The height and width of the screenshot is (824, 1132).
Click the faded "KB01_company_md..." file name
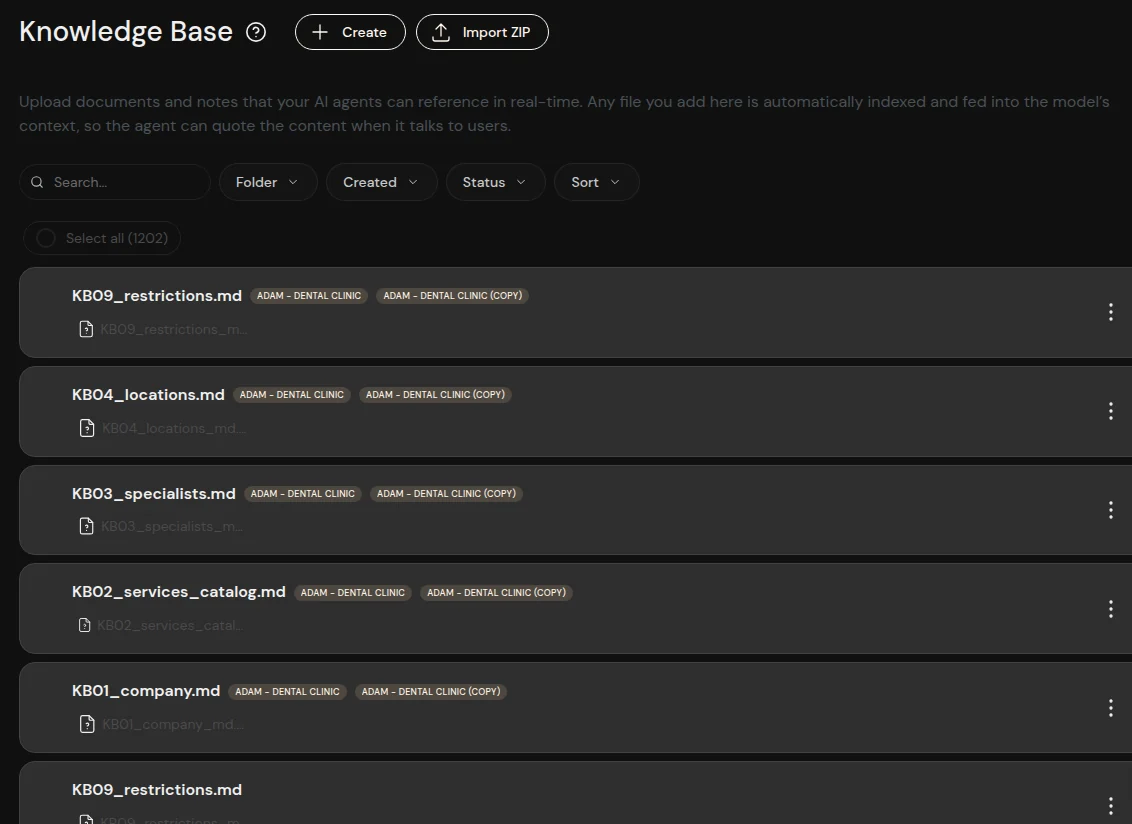coord(173,724)
